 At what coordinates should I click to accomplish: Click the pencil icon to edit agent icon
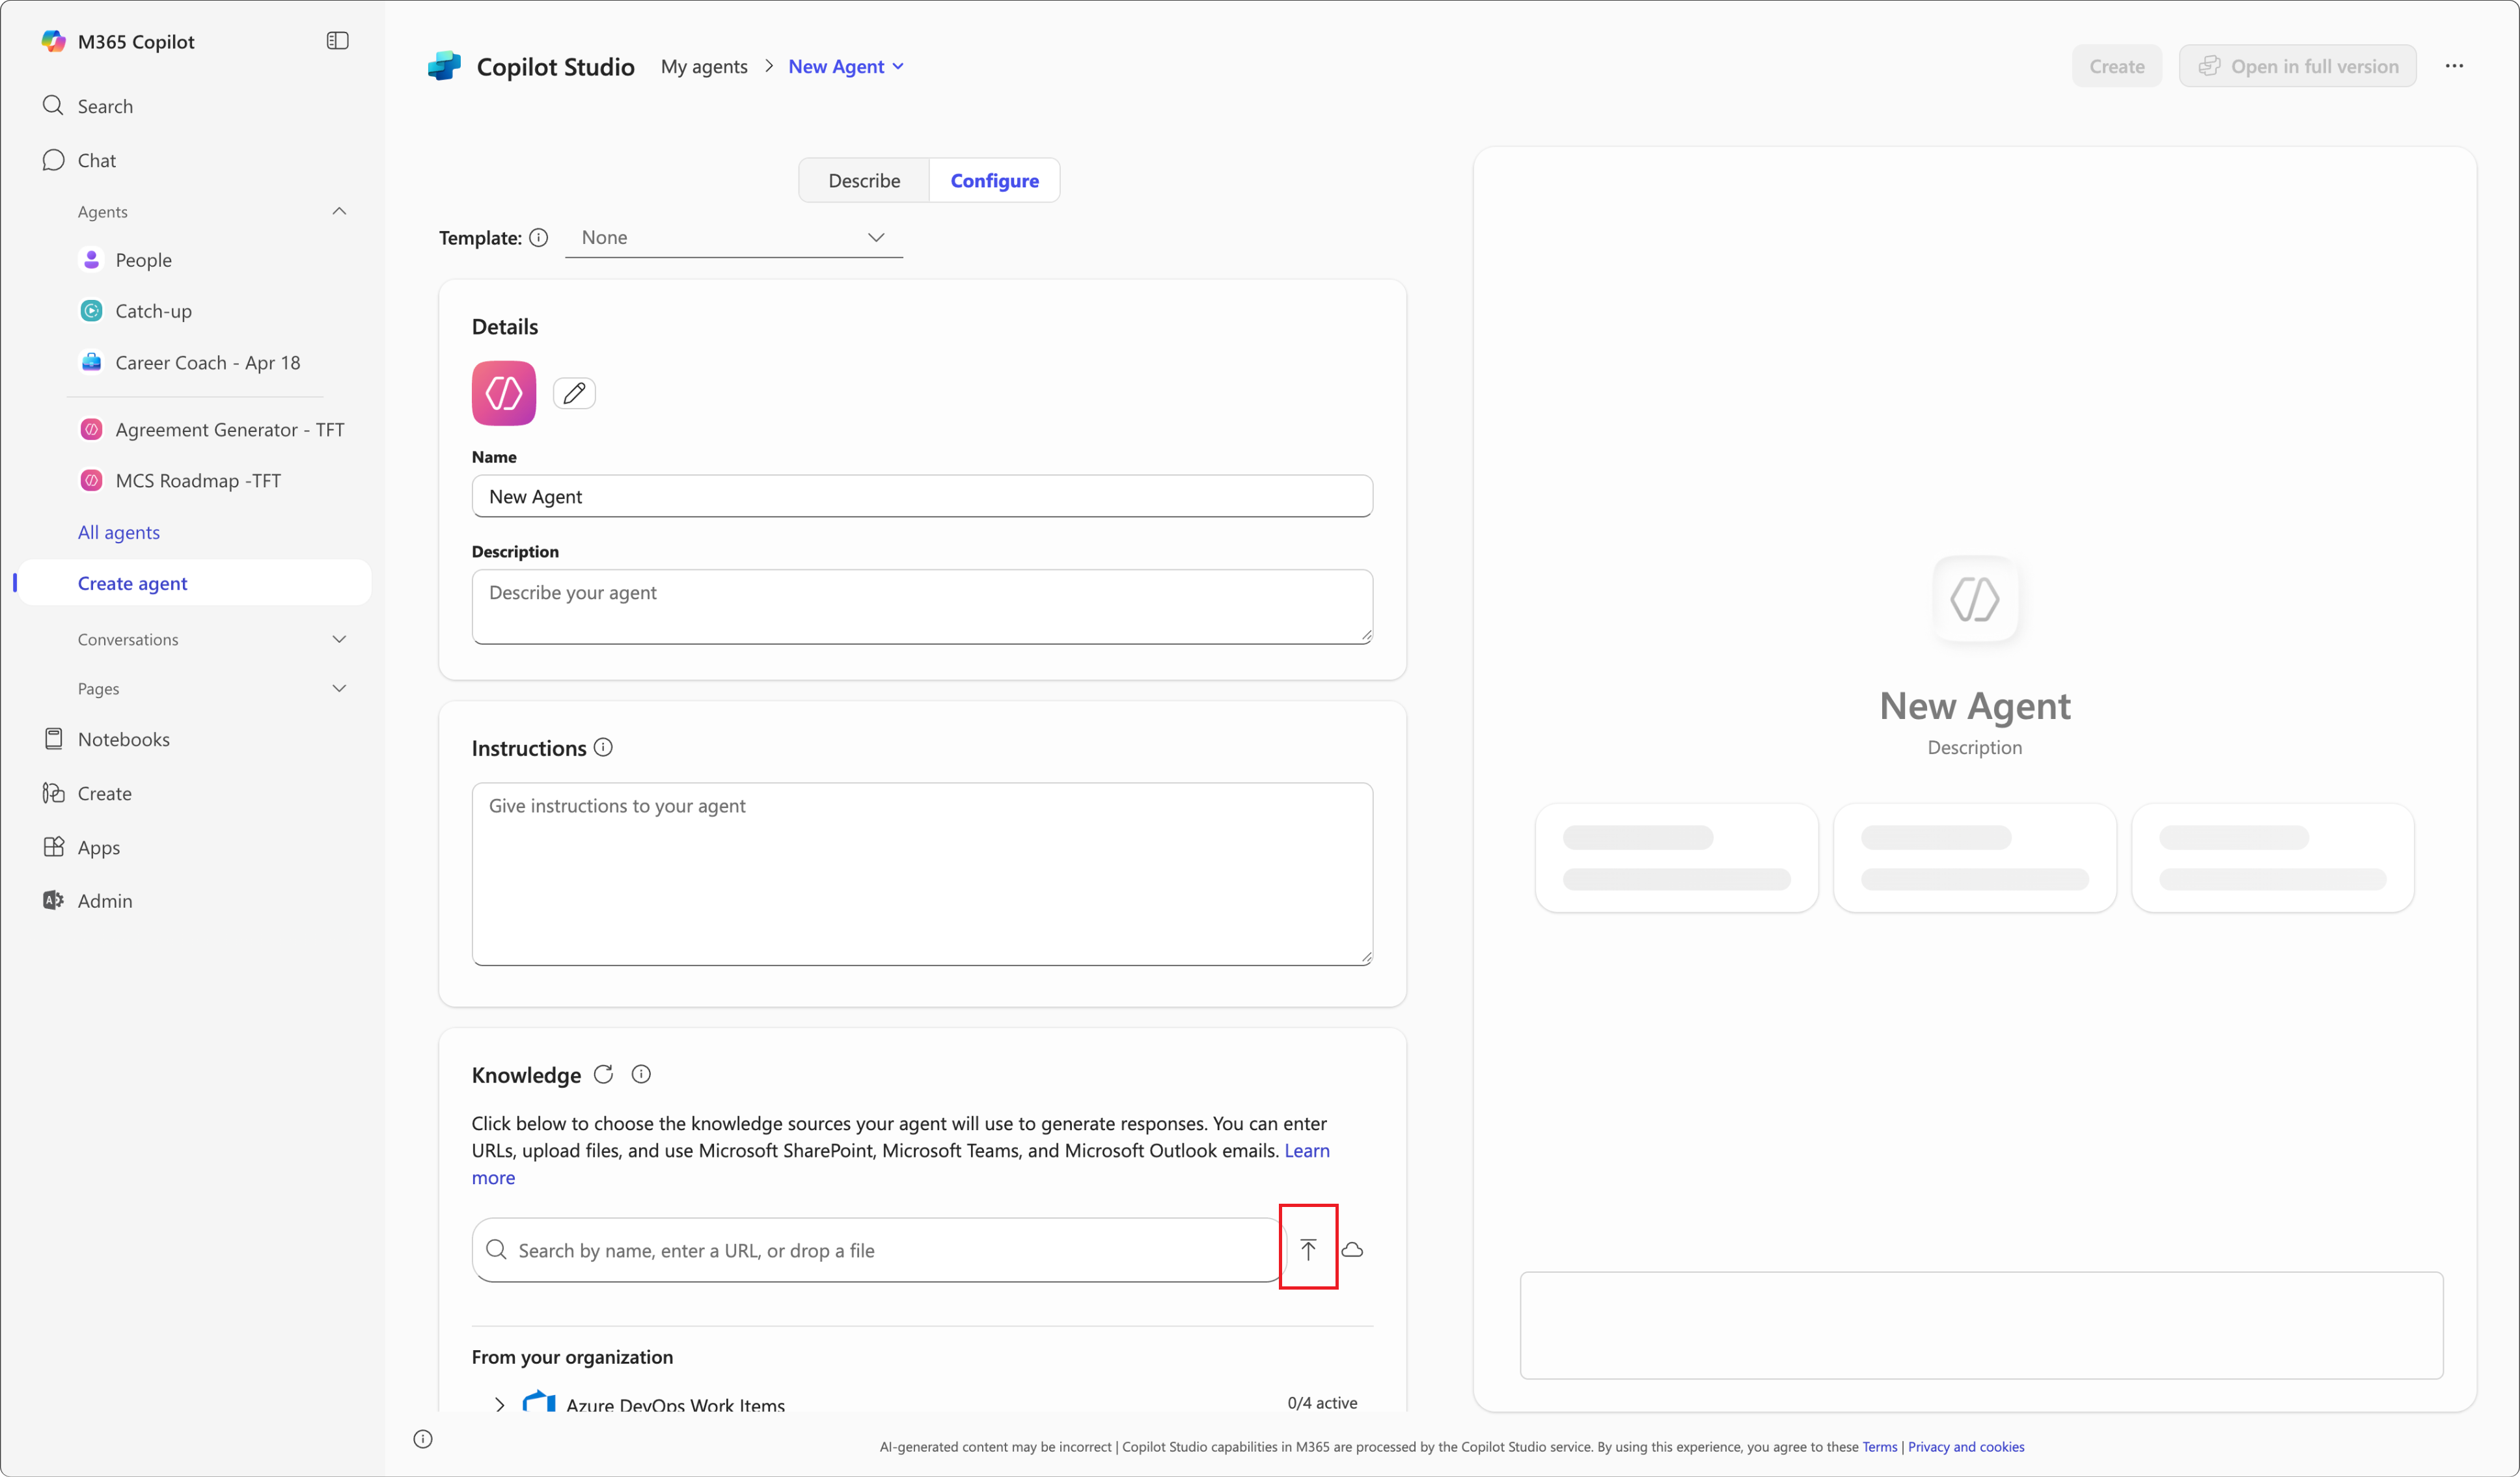pos(574,393)
